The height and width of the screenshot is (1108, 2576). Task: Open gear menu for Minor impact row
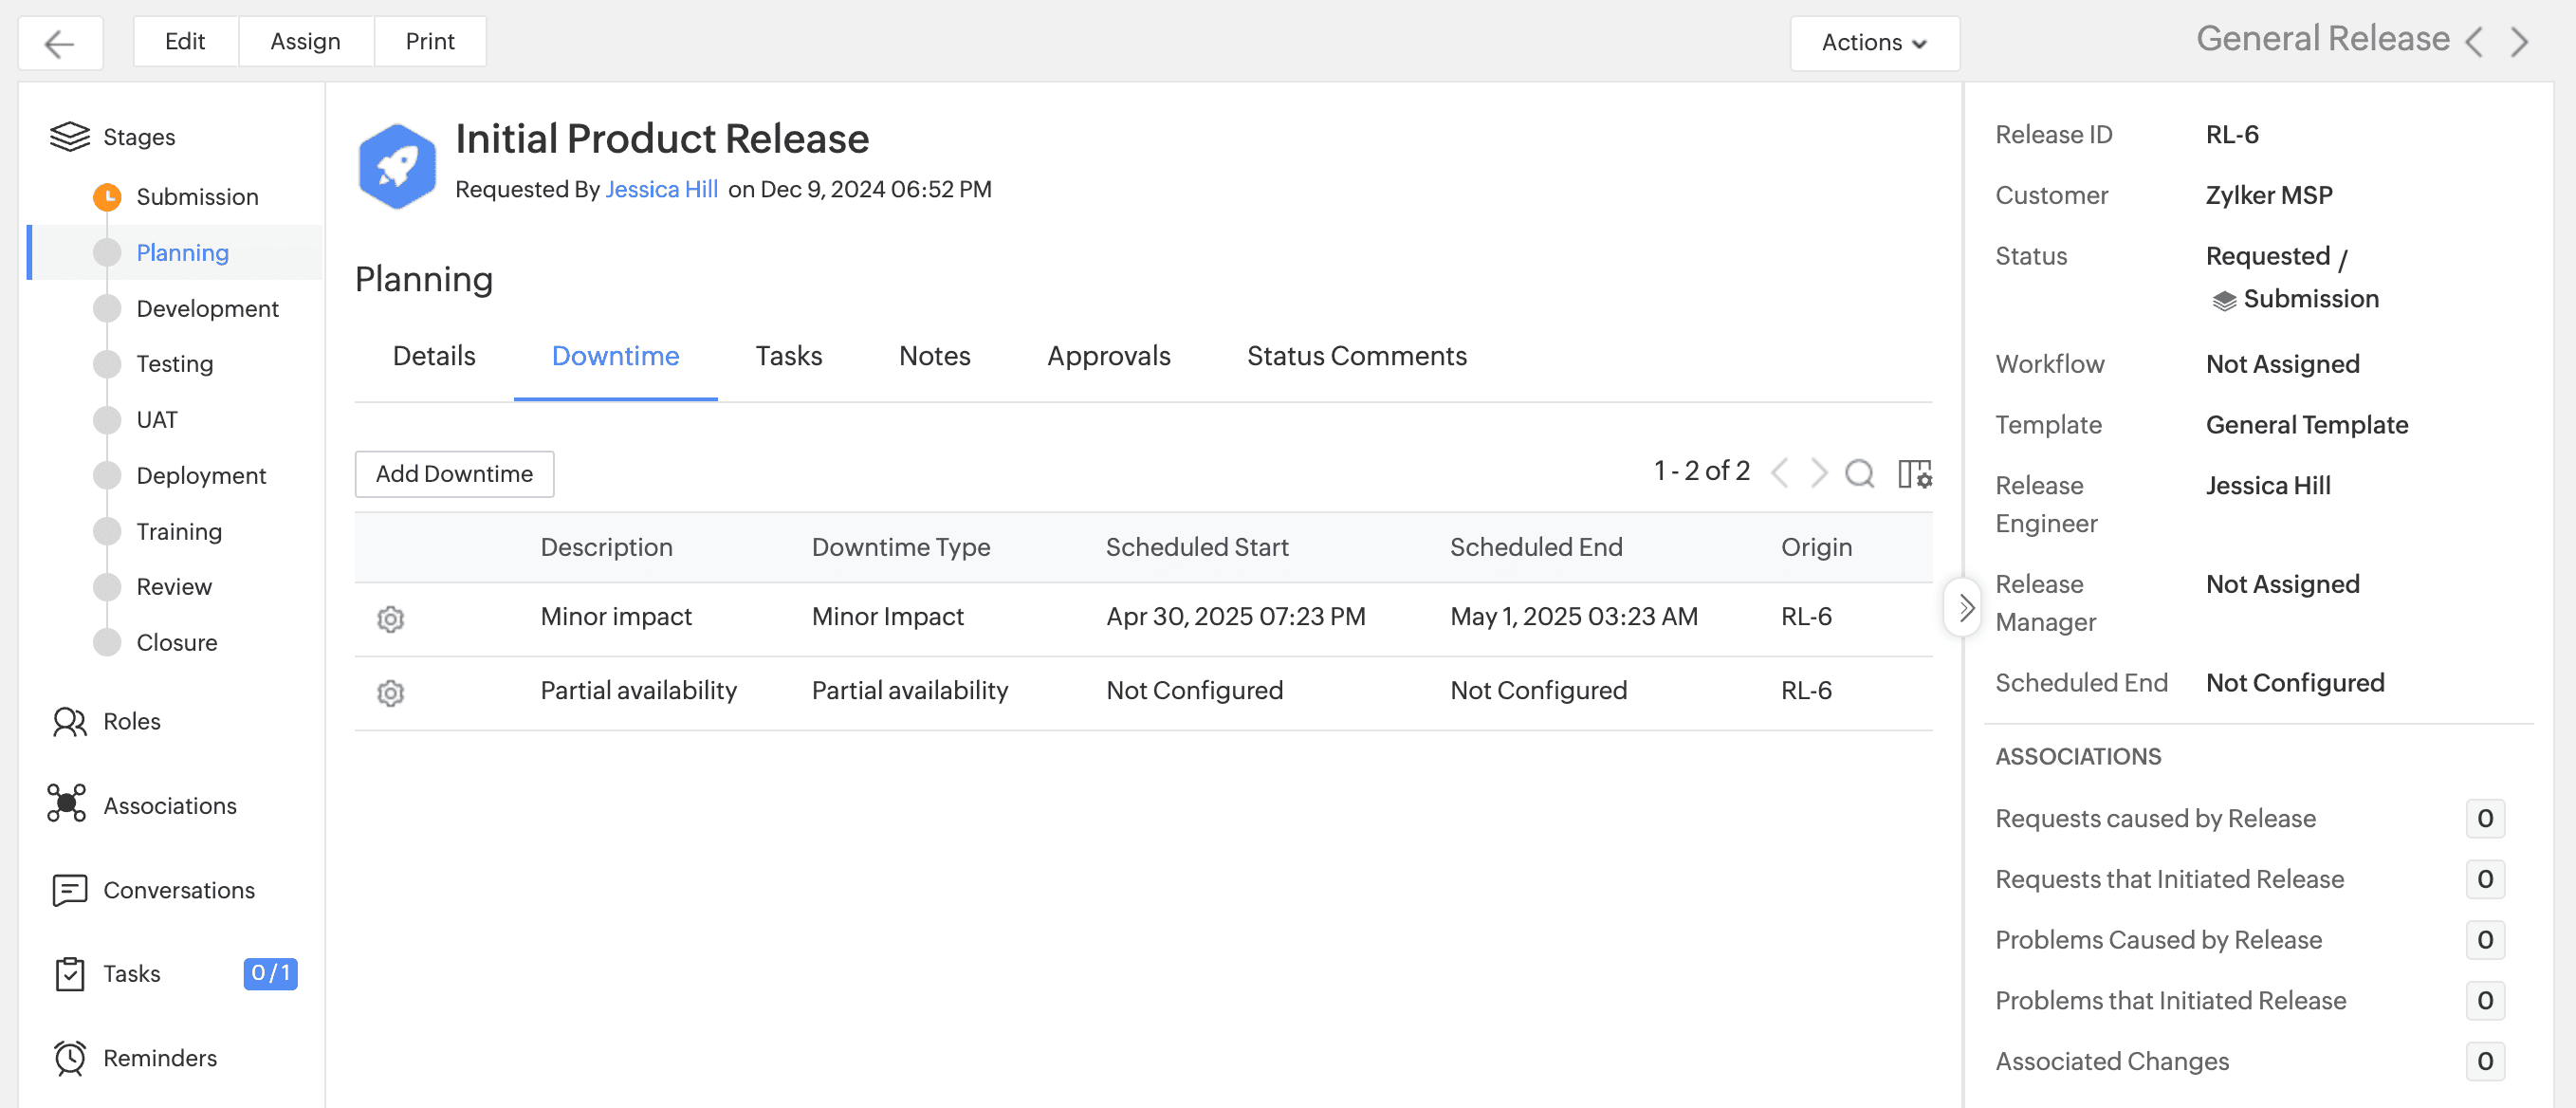[x=390, y=619]
